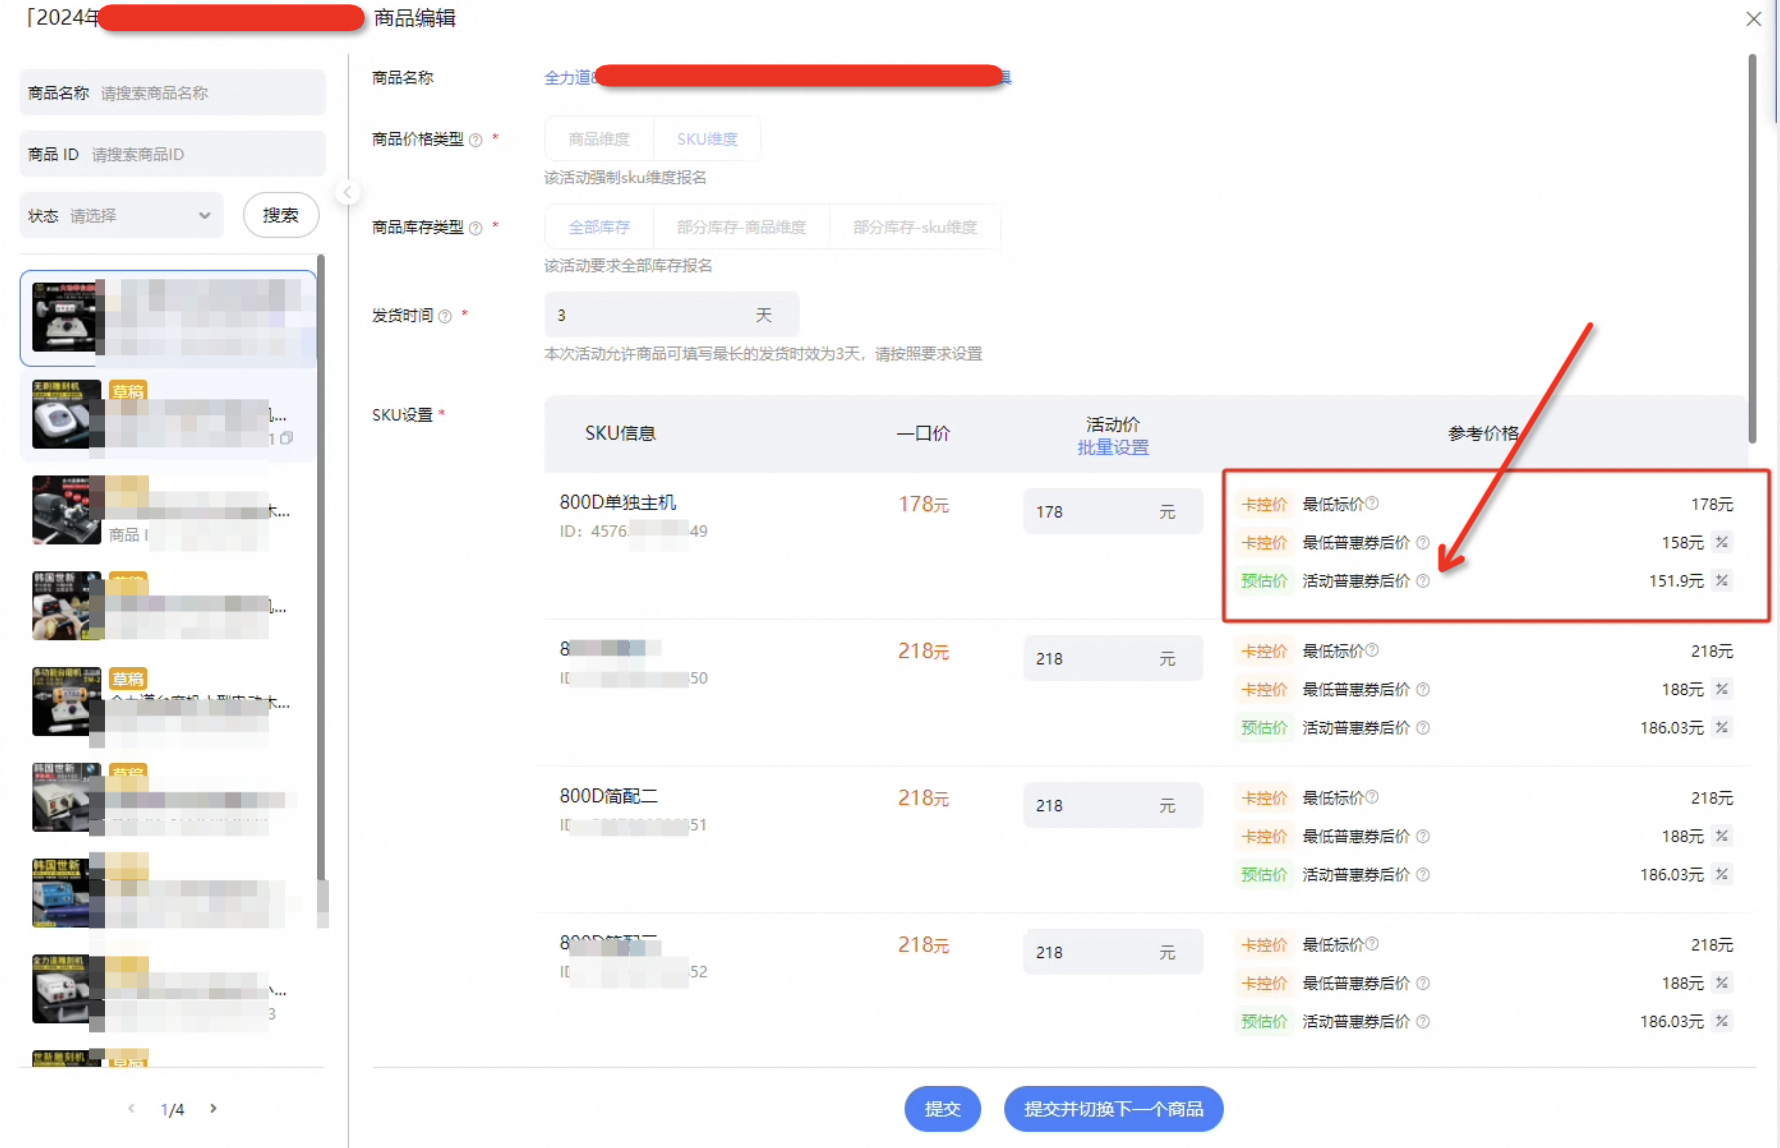This screenshot has width=1780, height=1148.
Task: Edit 活动价 field for 800D简配二
Action: tap(1112, 806)
